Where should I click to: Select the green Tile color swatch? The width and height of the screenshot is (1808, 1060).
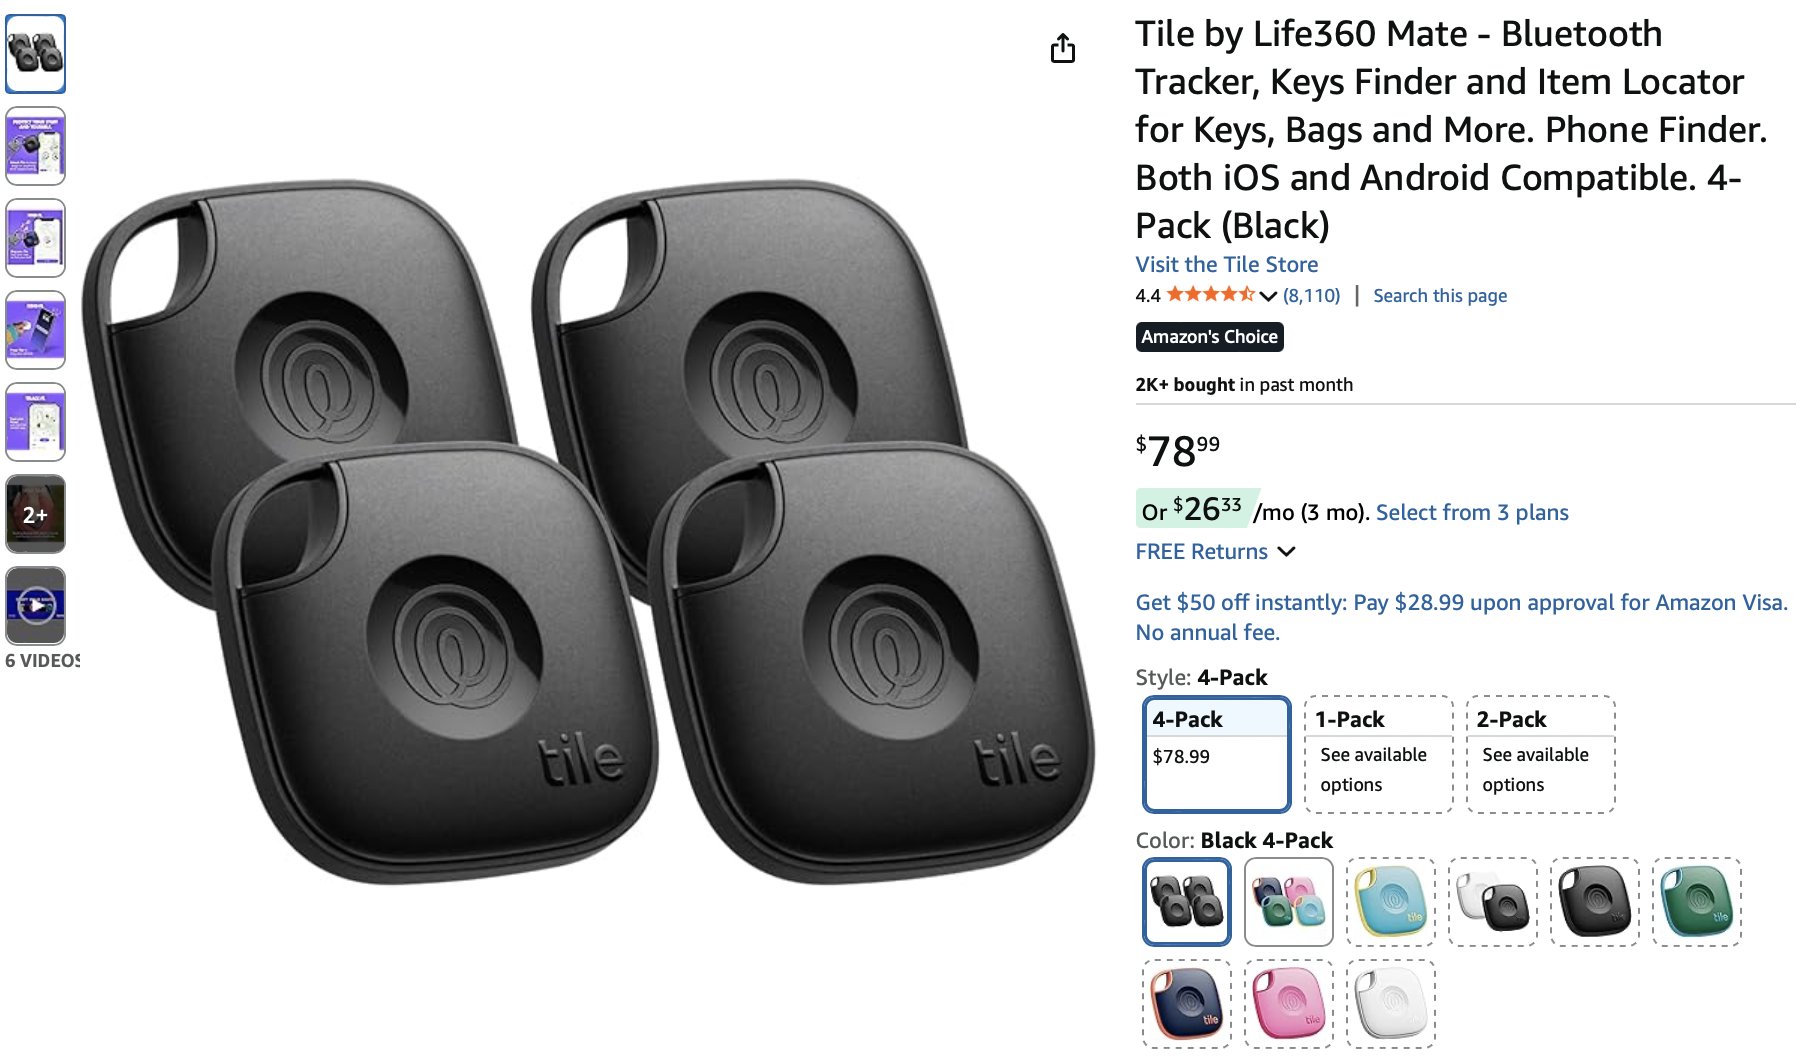1697,902
